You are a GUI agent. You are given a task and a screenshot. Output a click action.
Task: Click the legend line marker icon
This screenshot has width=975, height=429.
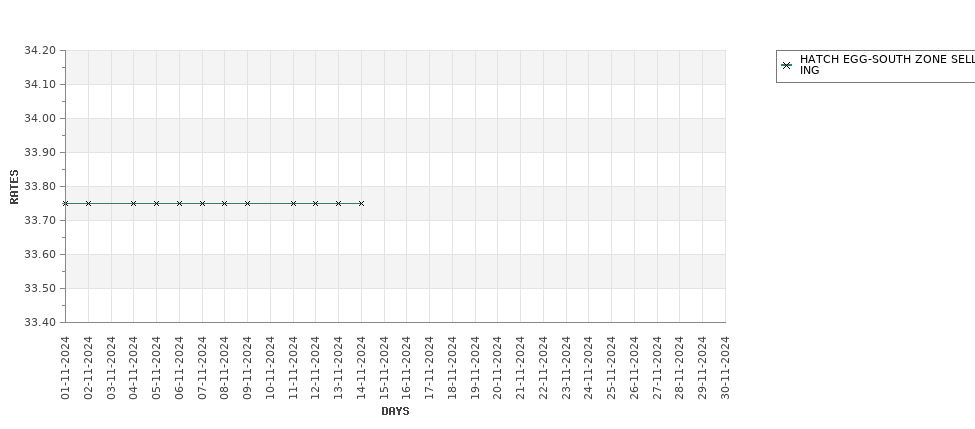787,65
